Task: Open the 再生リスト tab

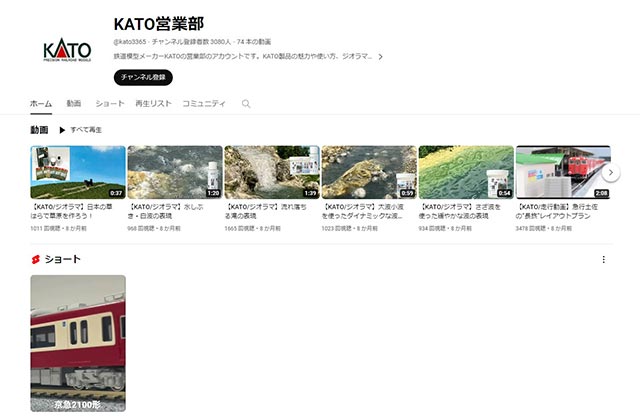Action: point(153,104)
